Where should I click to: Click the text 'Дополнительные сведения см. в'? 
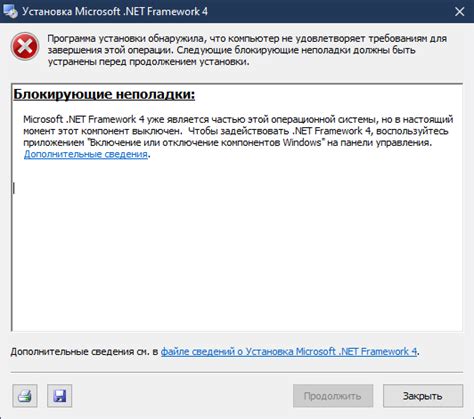click(84, 351)
